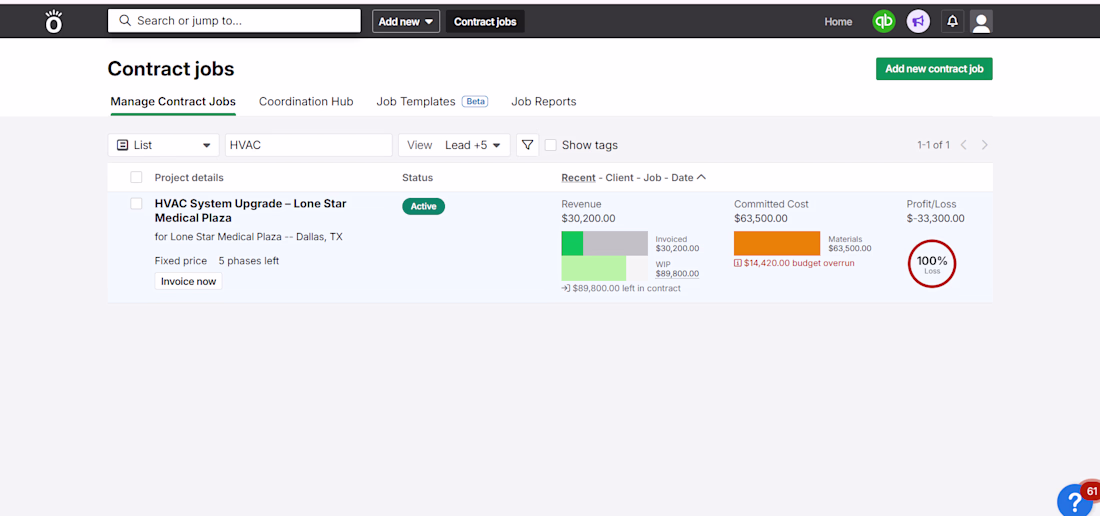Focus the Search or jump to field
1100x516 pixels.
pyautogui.click(x=234, y=21)
